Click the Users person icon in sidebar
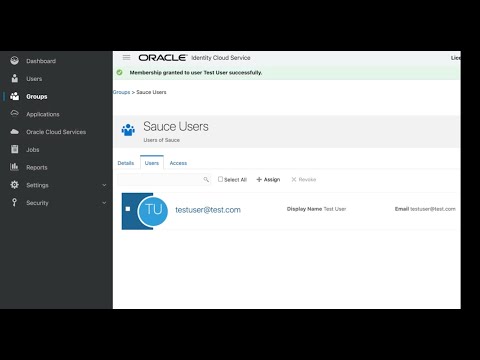Viewport: 480px width, 360px height. pos(14,78)
